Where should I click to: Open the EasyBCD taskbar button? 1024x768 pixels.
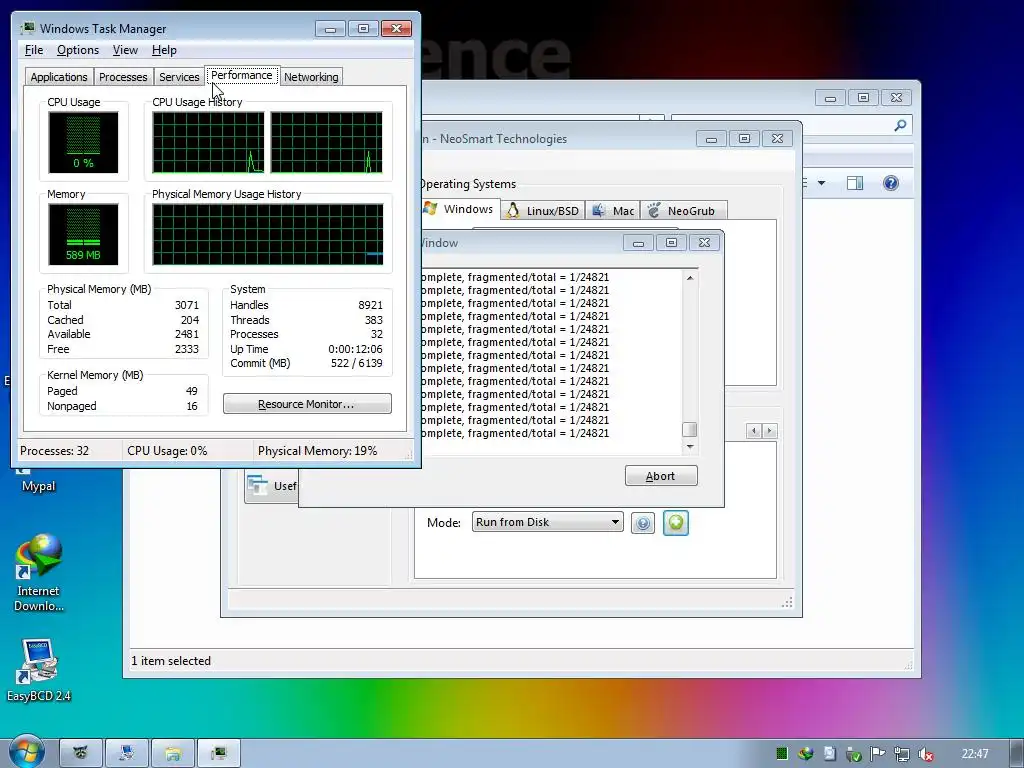pyautogui.click(x=127, y=754)
